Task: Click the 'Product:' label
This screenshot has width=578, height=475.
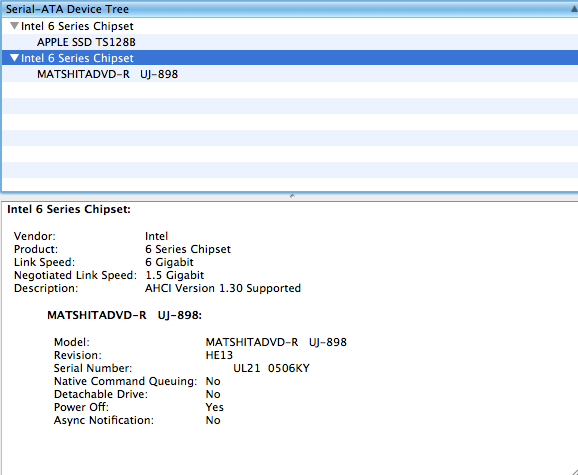Action: (x=36, y=249)
